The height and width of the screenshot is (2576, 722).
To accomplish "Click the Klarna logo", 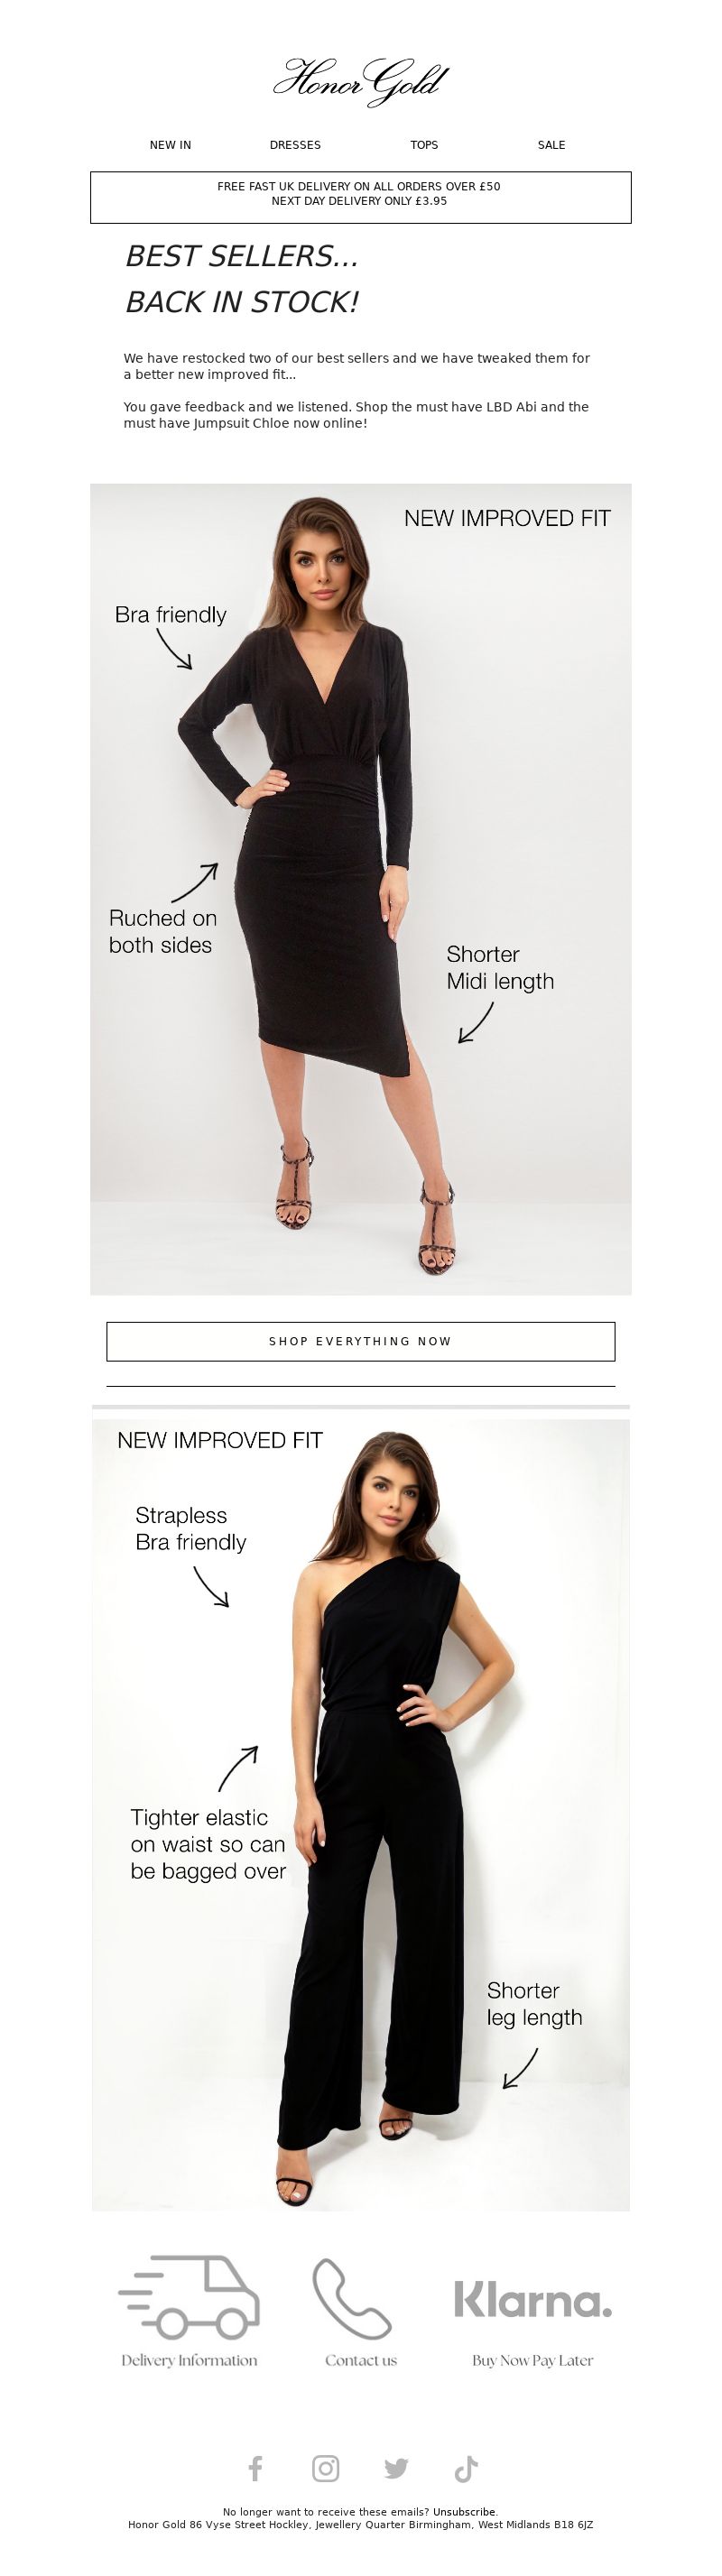I will click(533, 2300).
